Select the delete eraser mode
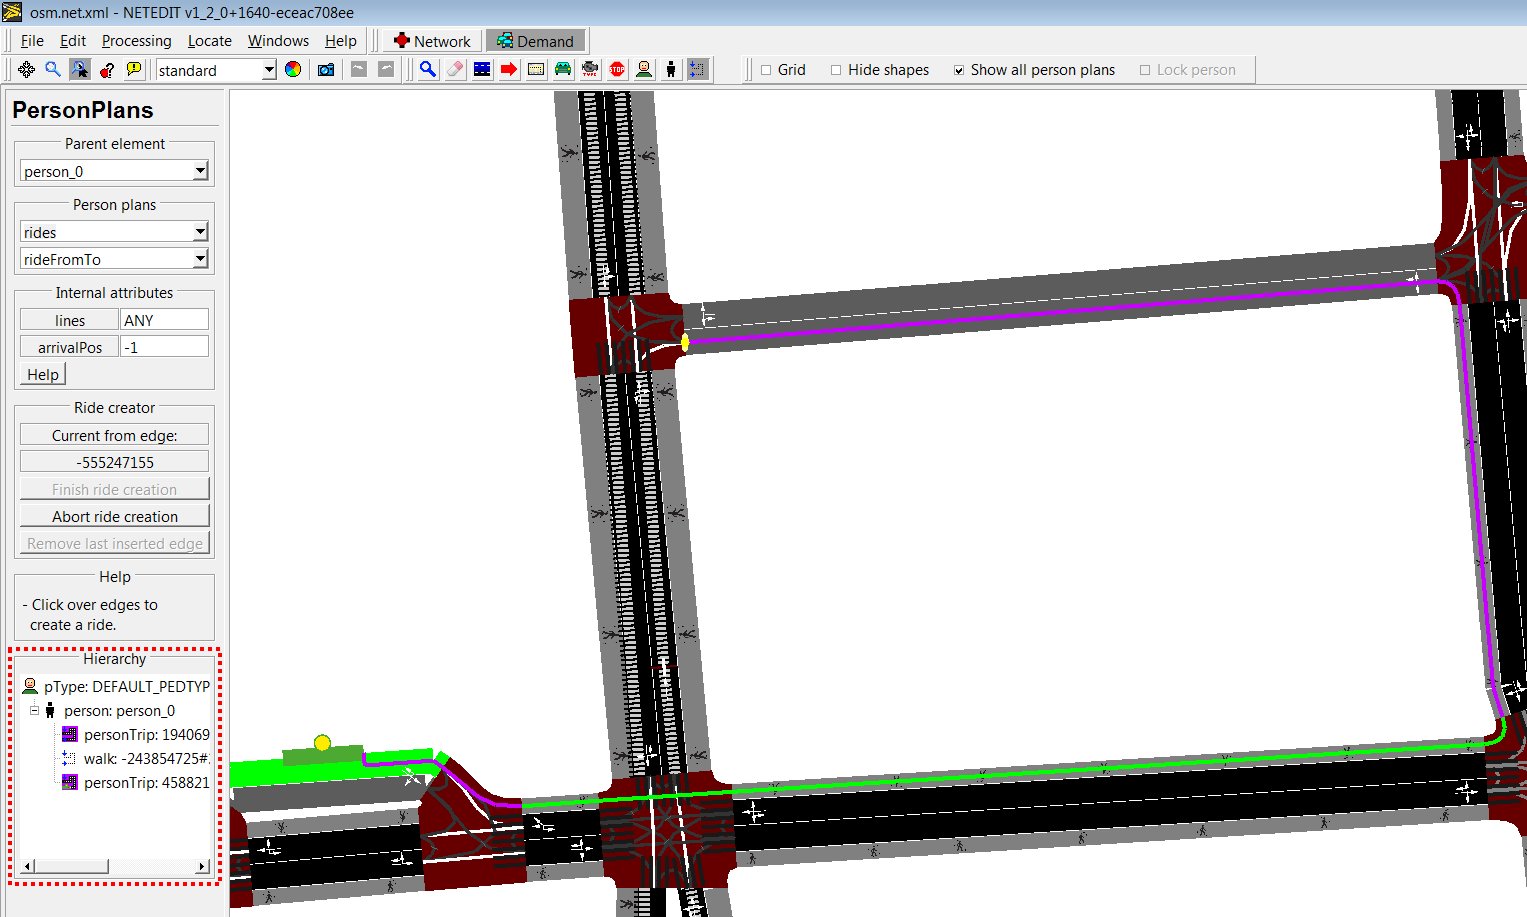 [455, 69]
